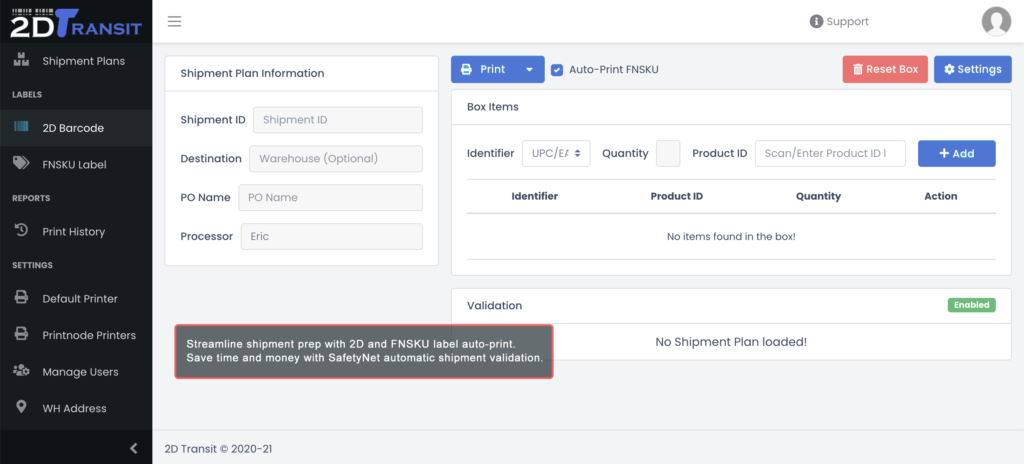This screenshot has height=464, width=1024.
Task: Open FNSKU Label menu item
Action: pos(76,165)
